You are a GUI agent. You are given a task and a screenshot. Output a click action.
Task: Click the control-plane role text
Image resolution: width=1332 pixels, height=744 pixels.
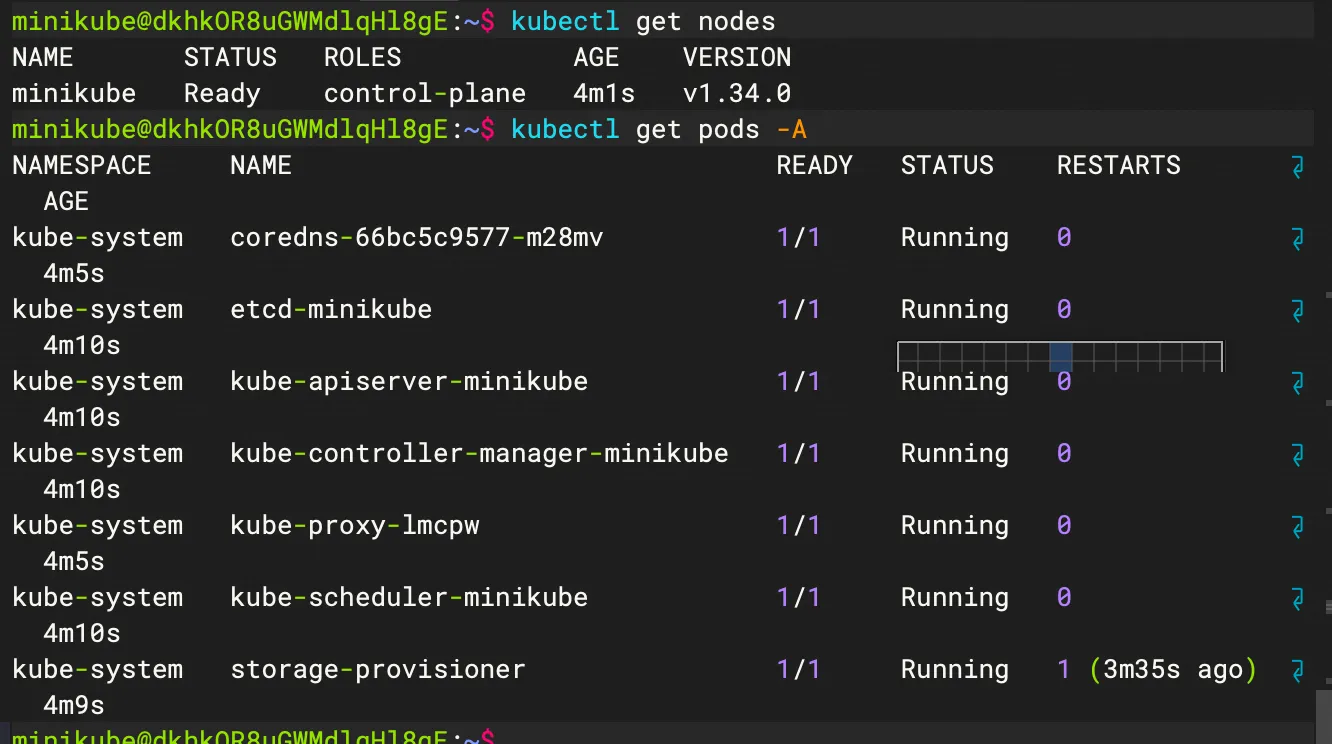point(424,93)
